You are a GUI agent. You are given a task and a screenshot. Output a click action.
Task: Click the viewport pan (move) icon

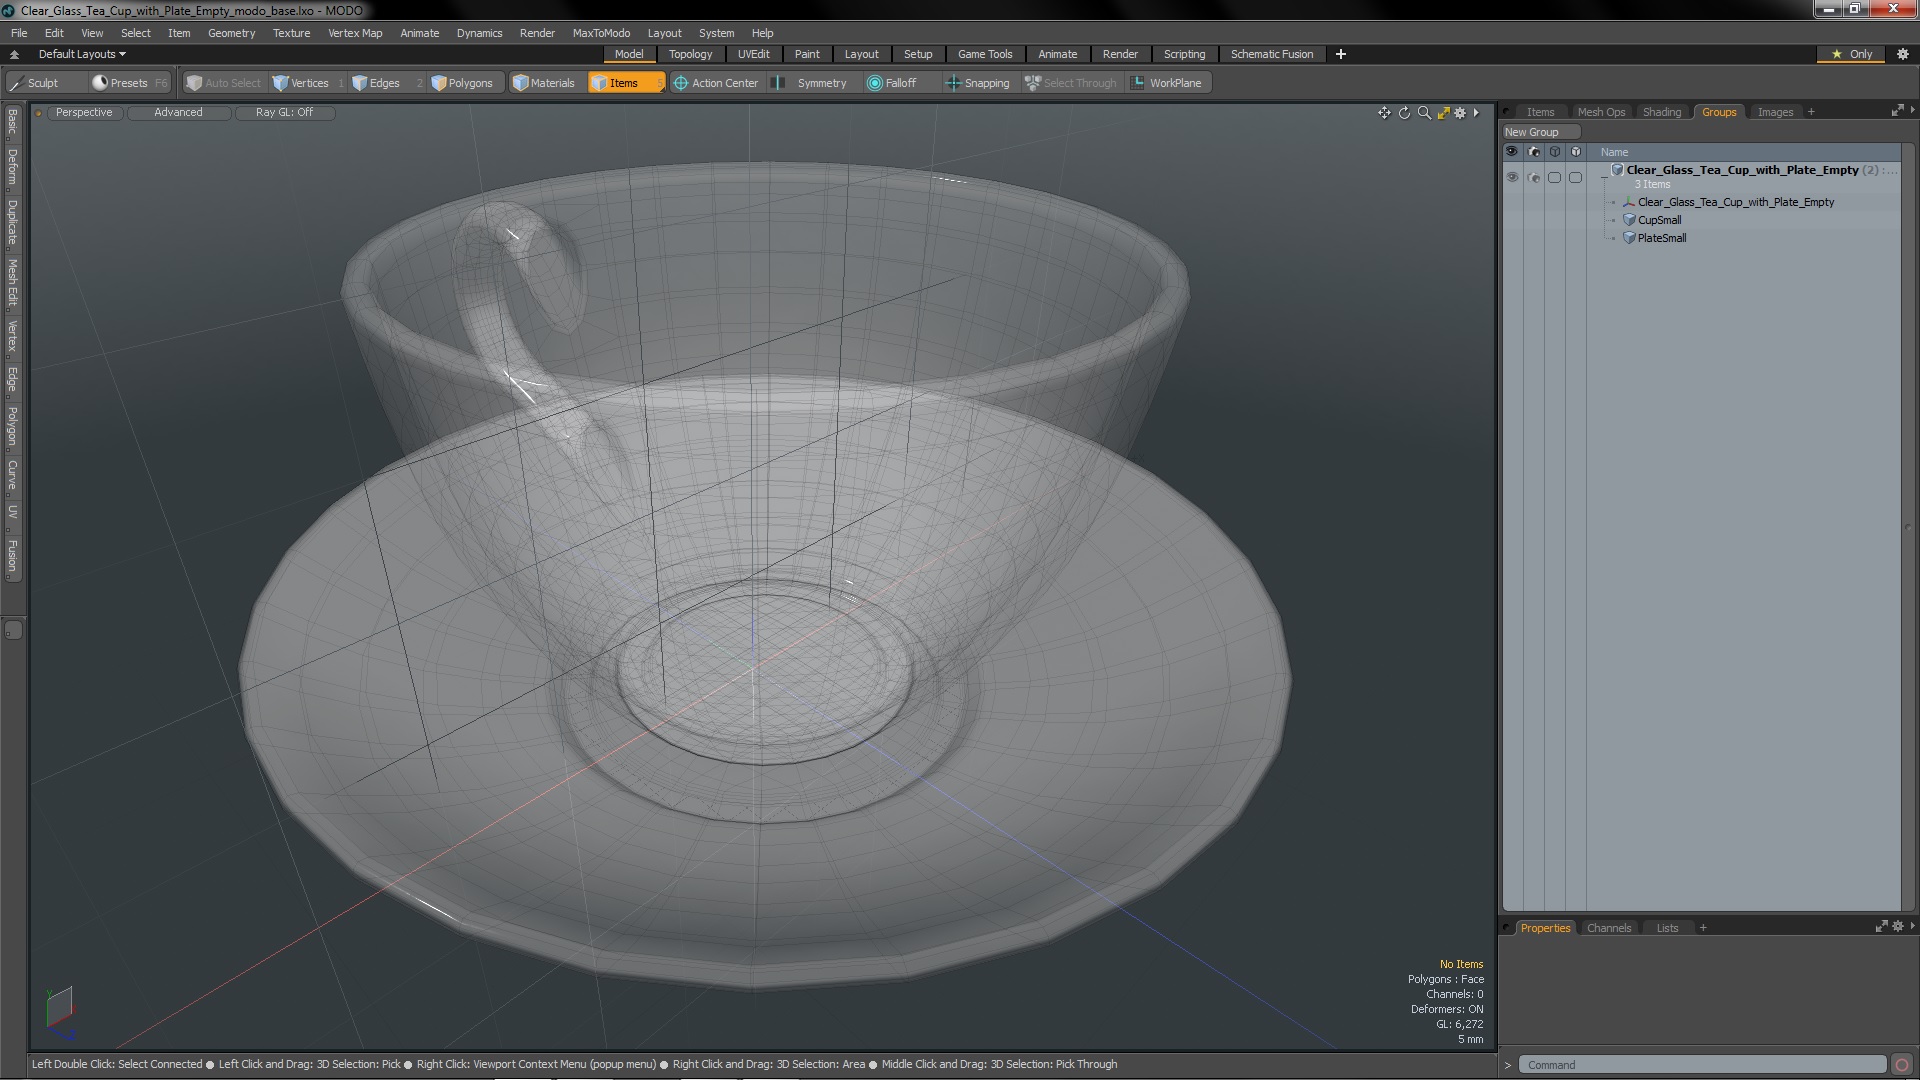pyautogui.click(x=1384, y=113)
